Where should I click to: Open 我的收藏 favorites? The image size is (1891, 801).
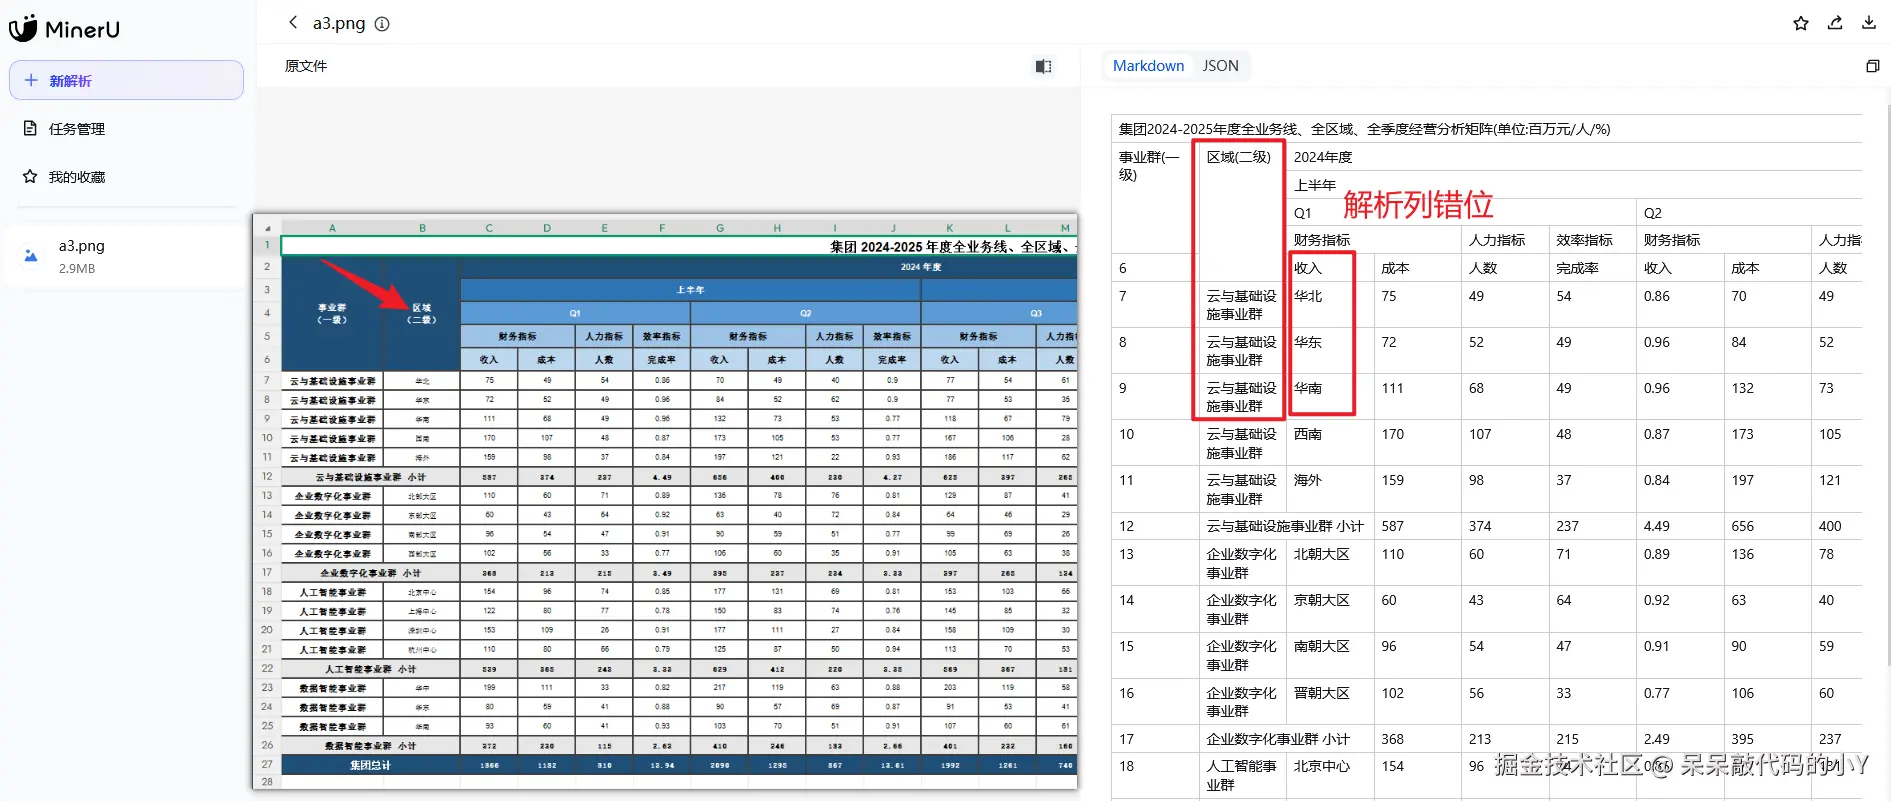77,177
